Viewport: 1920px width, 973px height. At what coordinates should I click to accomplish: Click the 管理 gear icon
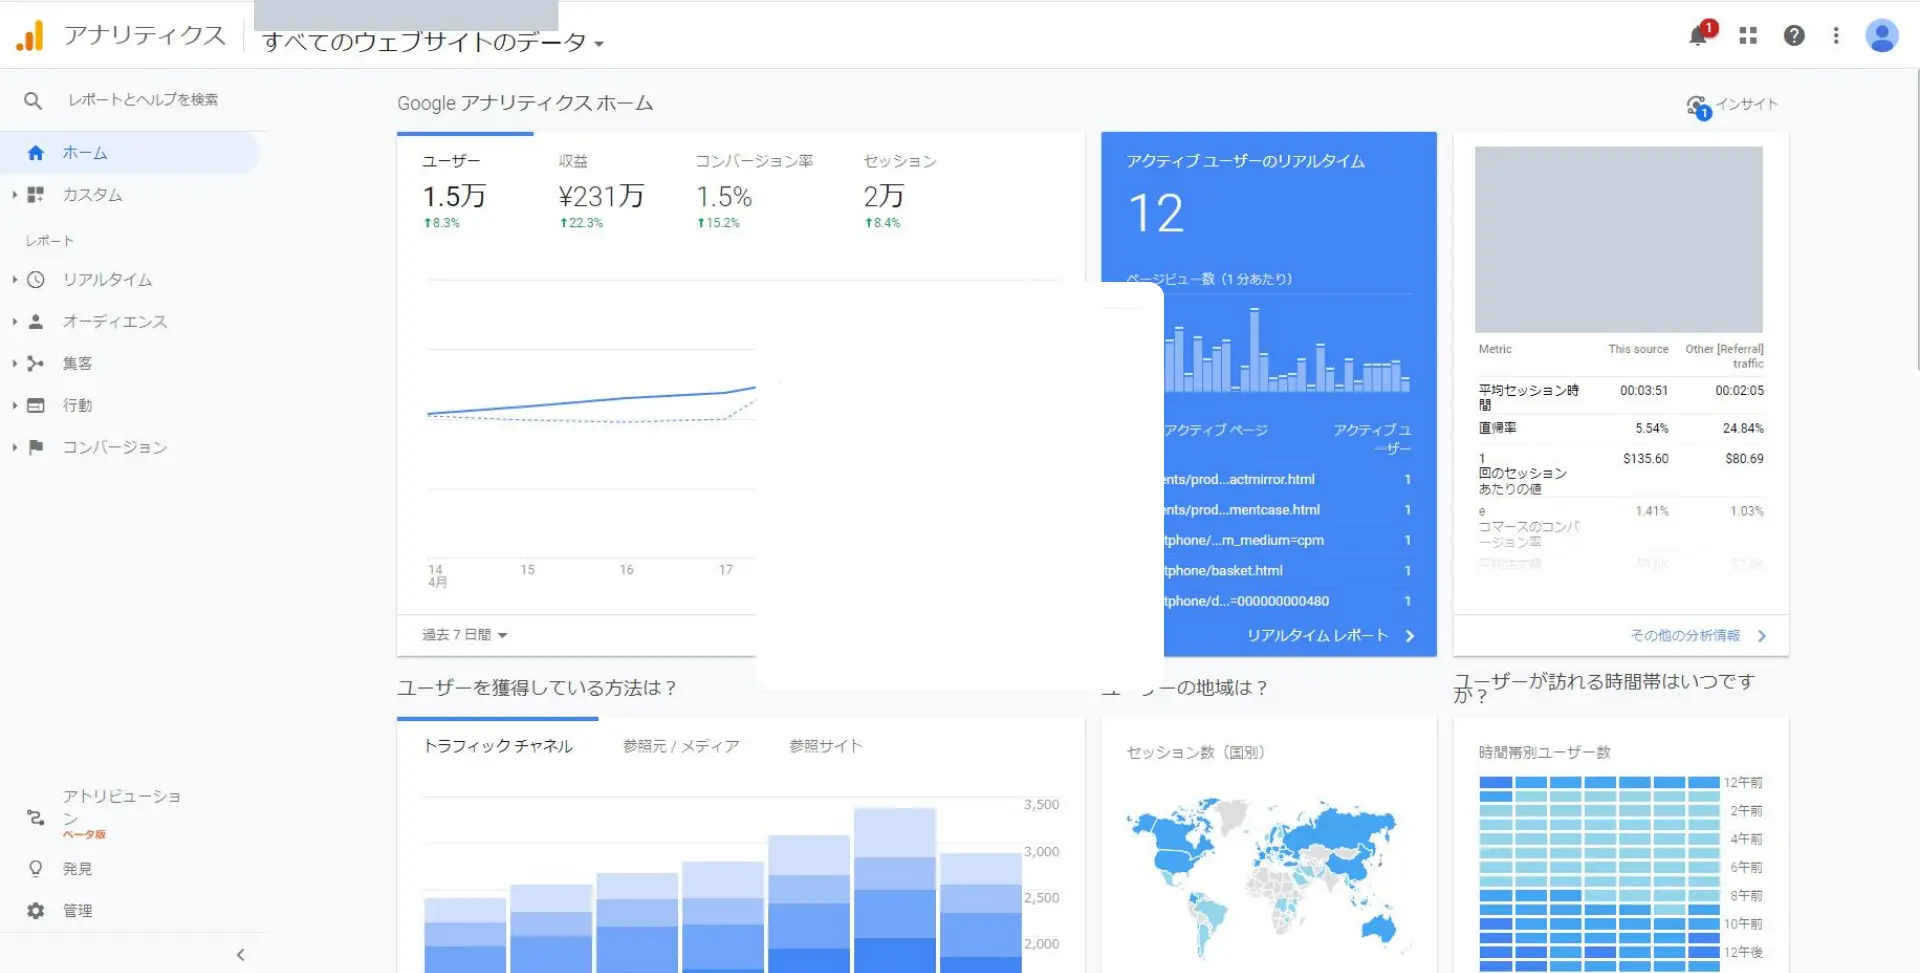pyautogui.click(x=36, y=911)
